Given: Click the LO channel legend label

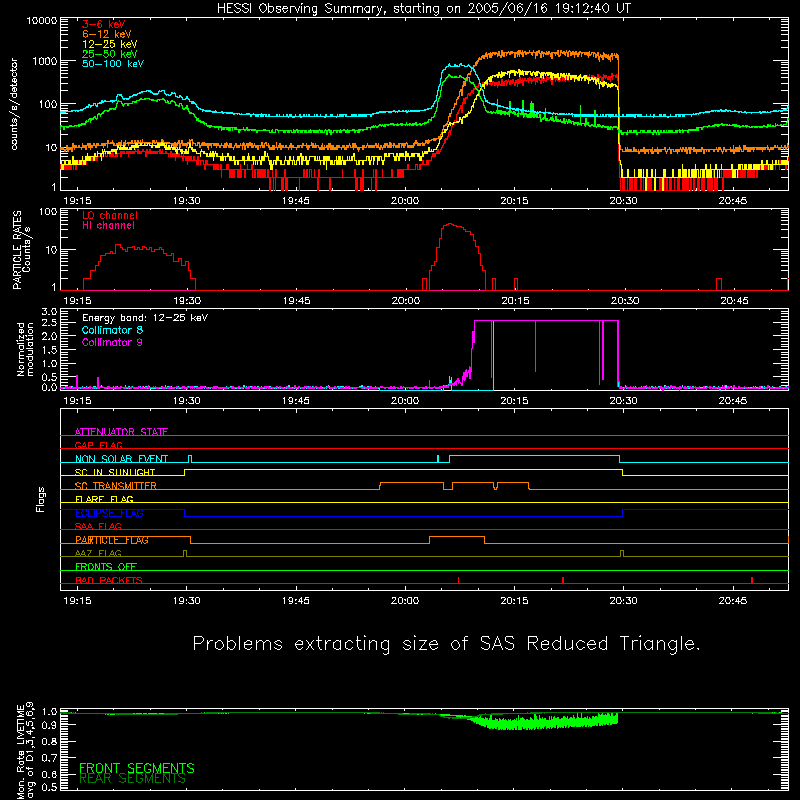Looking at the screenshot, I should [x=110, y=215].
